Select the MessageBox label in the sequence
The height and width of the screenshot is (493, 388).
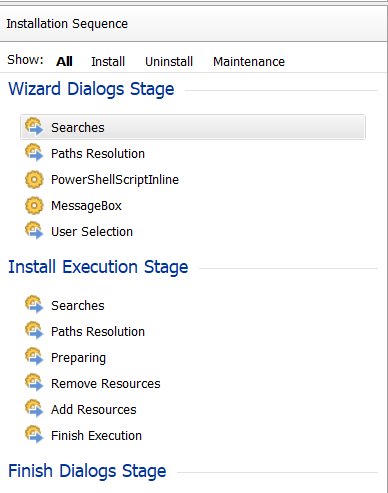(86, 206)
